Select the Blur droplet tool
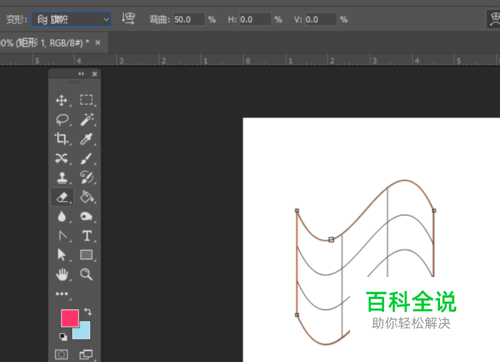Screen dimensions: 500x362 coord(62,216)
